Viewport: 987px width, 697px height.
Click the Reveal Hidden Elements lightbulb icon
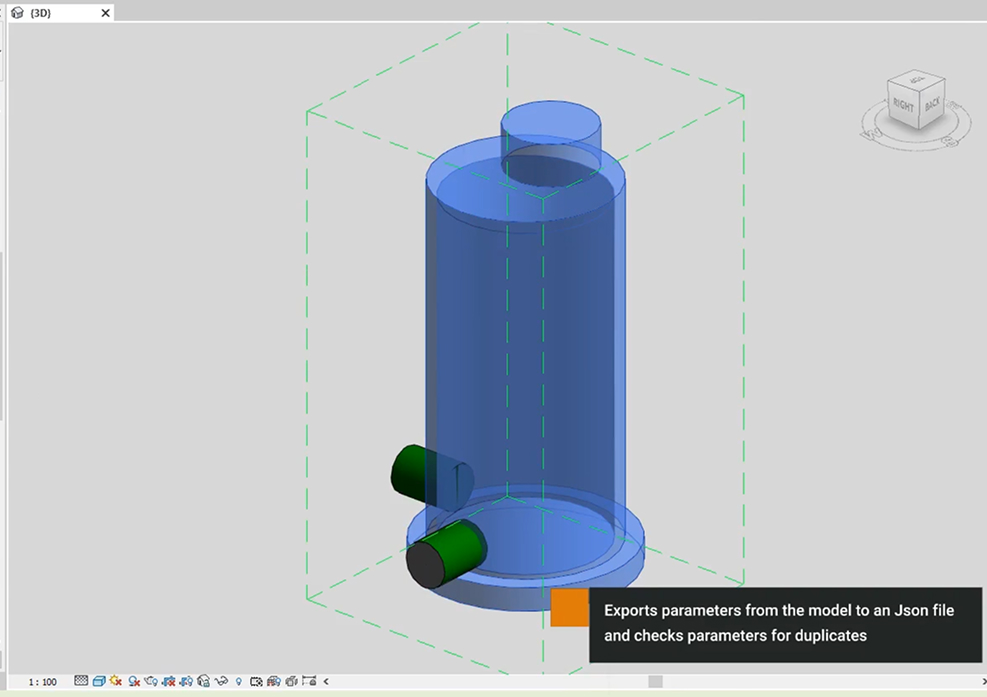[x=238, y=682]
